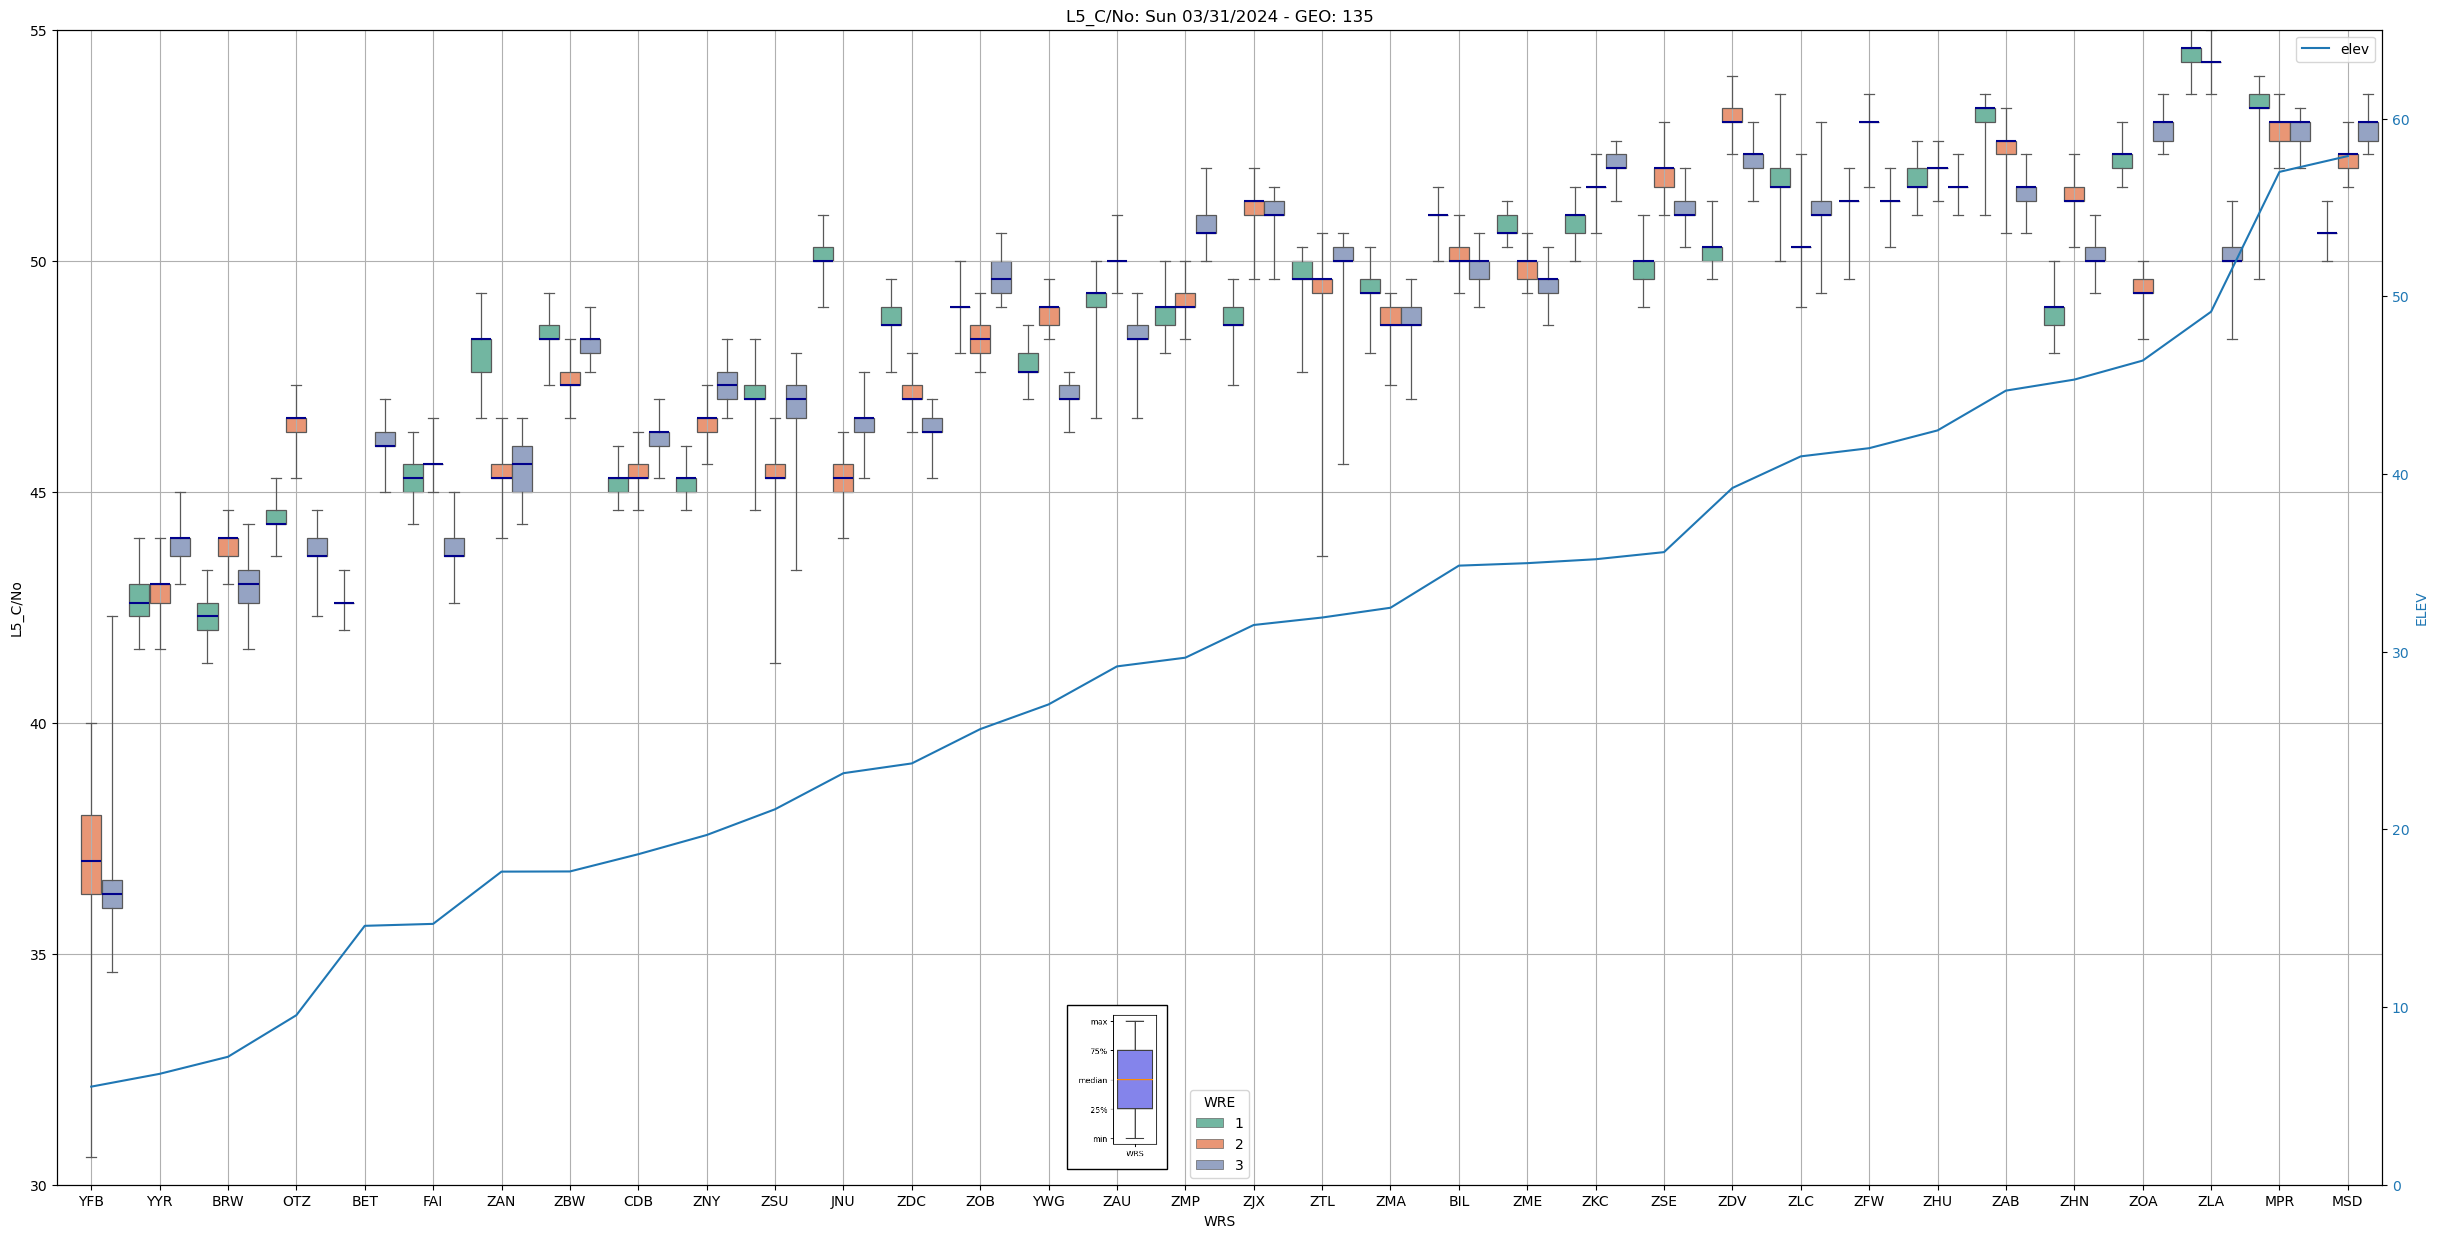This screenshot has width=2439, height=1238.
Task: Click the OTZ station tick label
Action: [296, 1201]
